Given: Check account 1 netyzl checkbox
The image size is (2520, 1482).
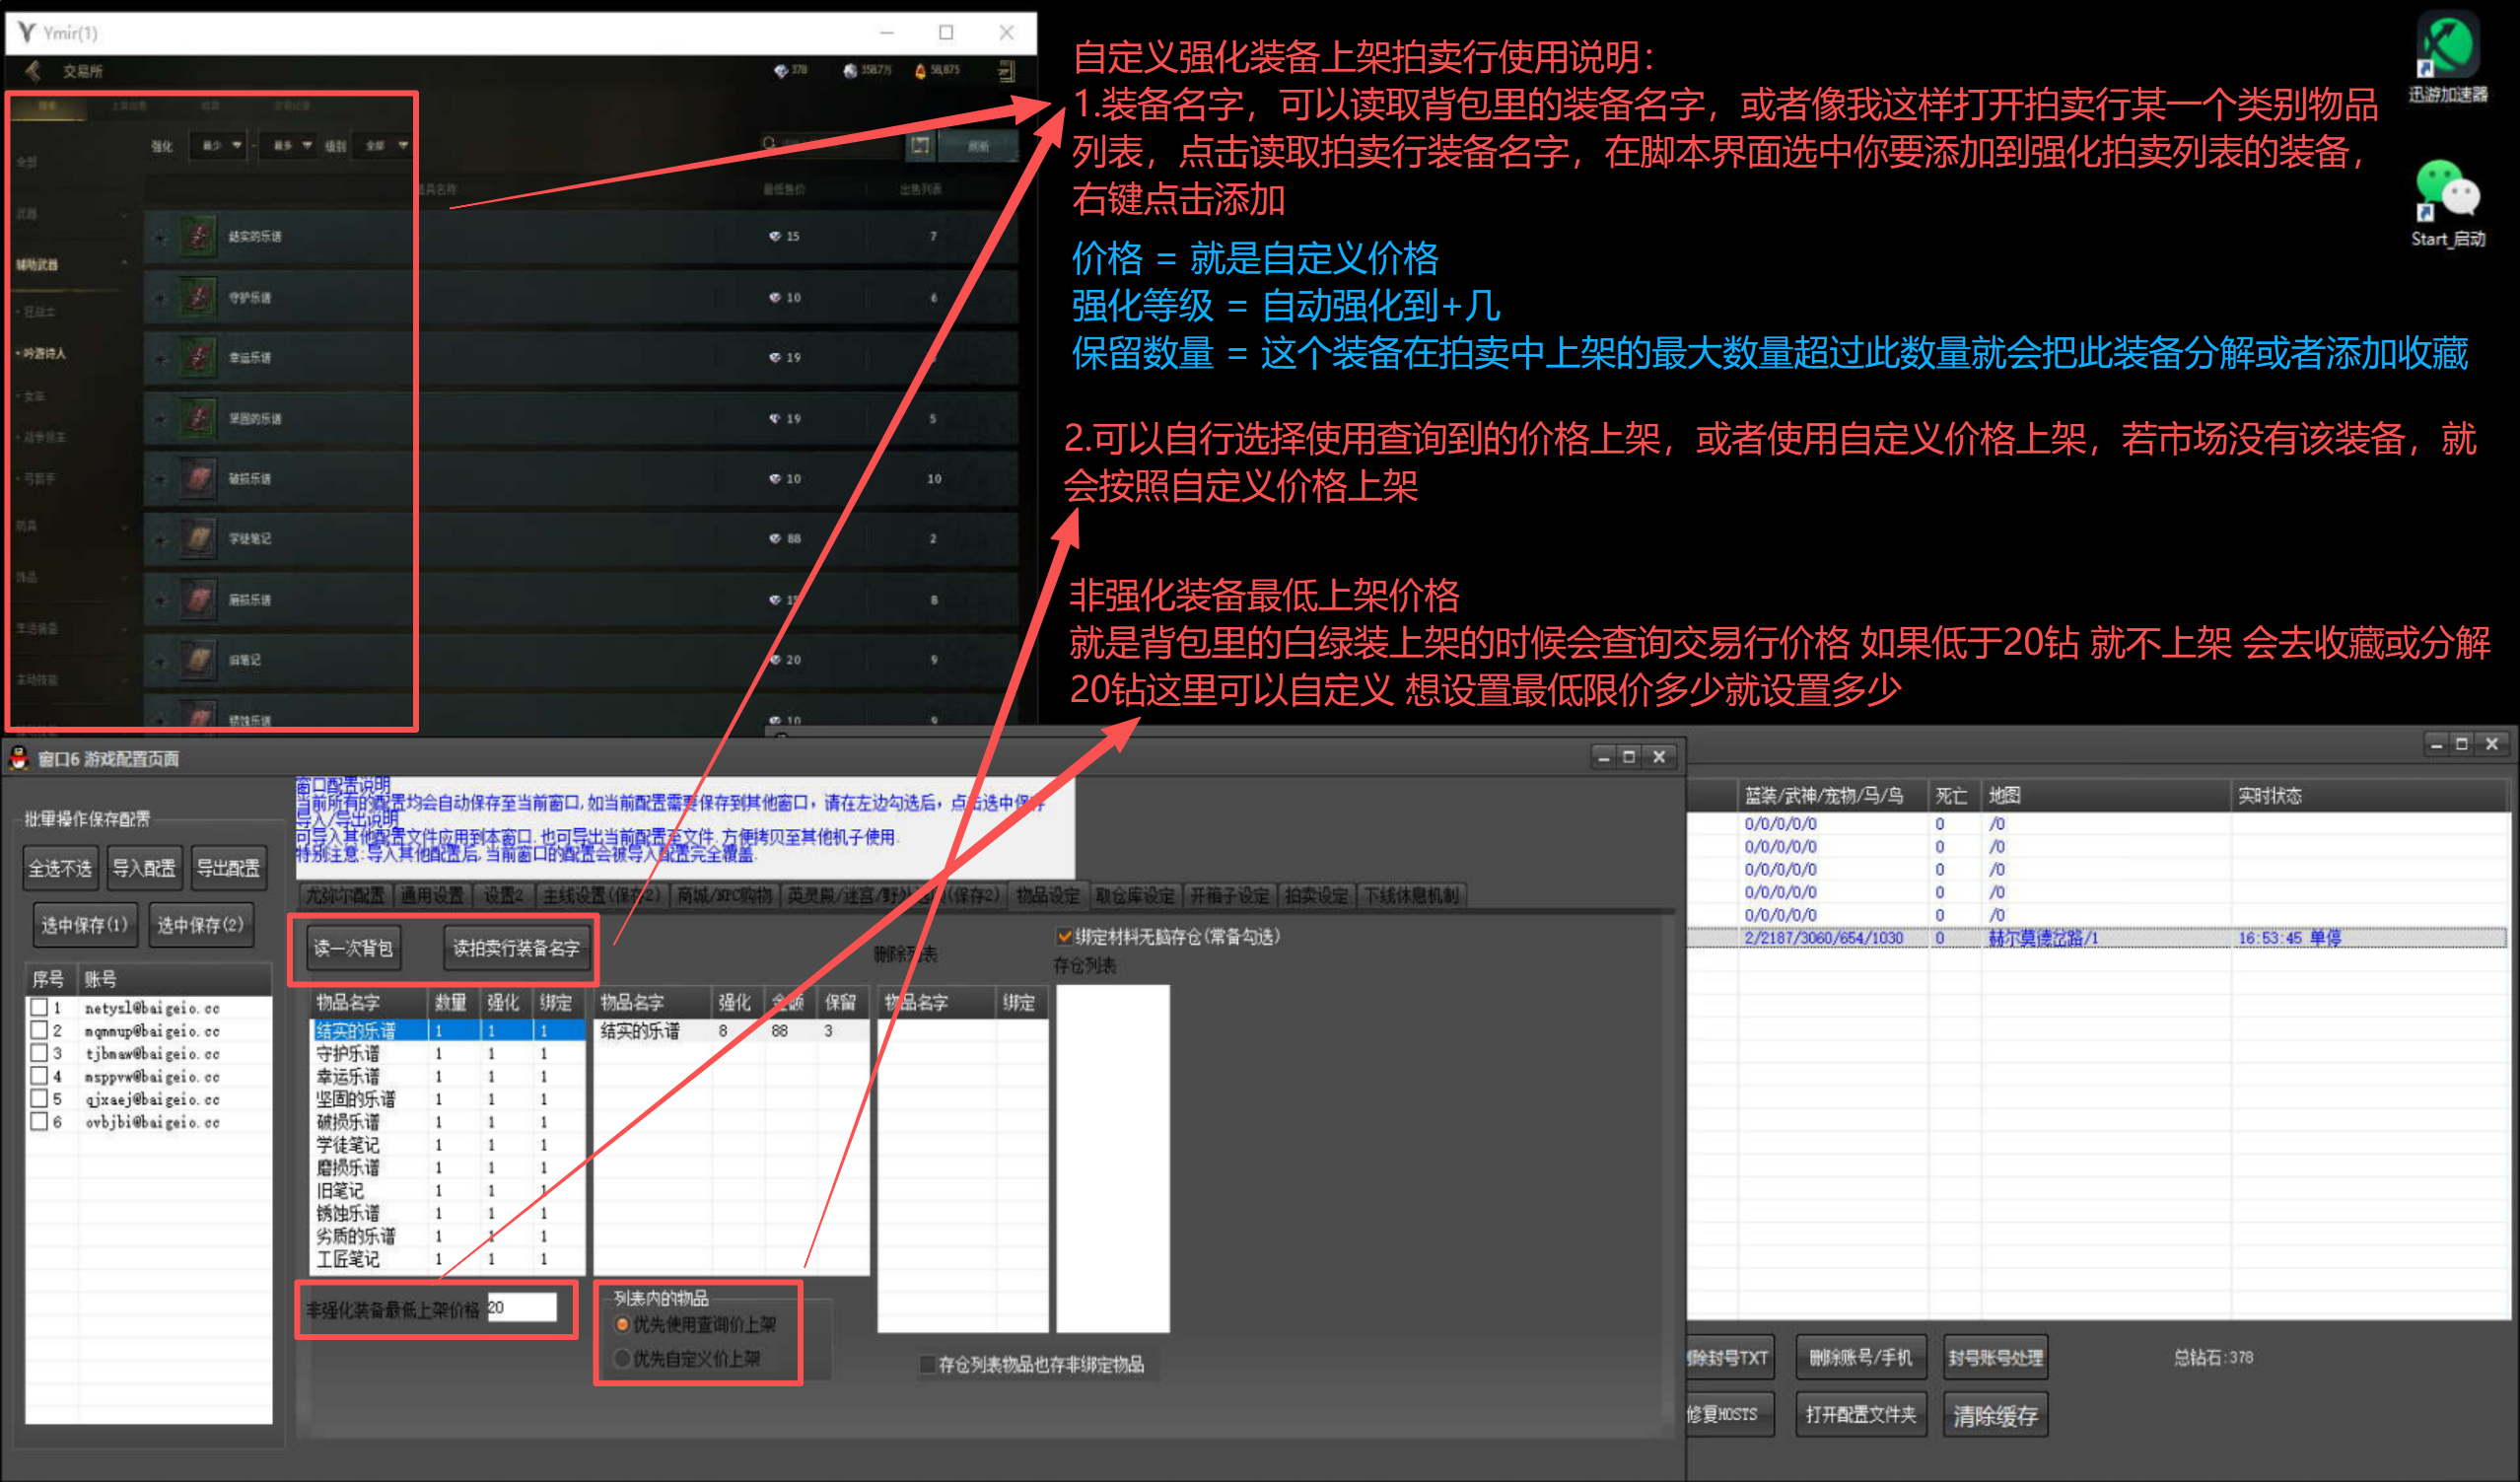Looking at the screenshot, I should pos(39,1007).
